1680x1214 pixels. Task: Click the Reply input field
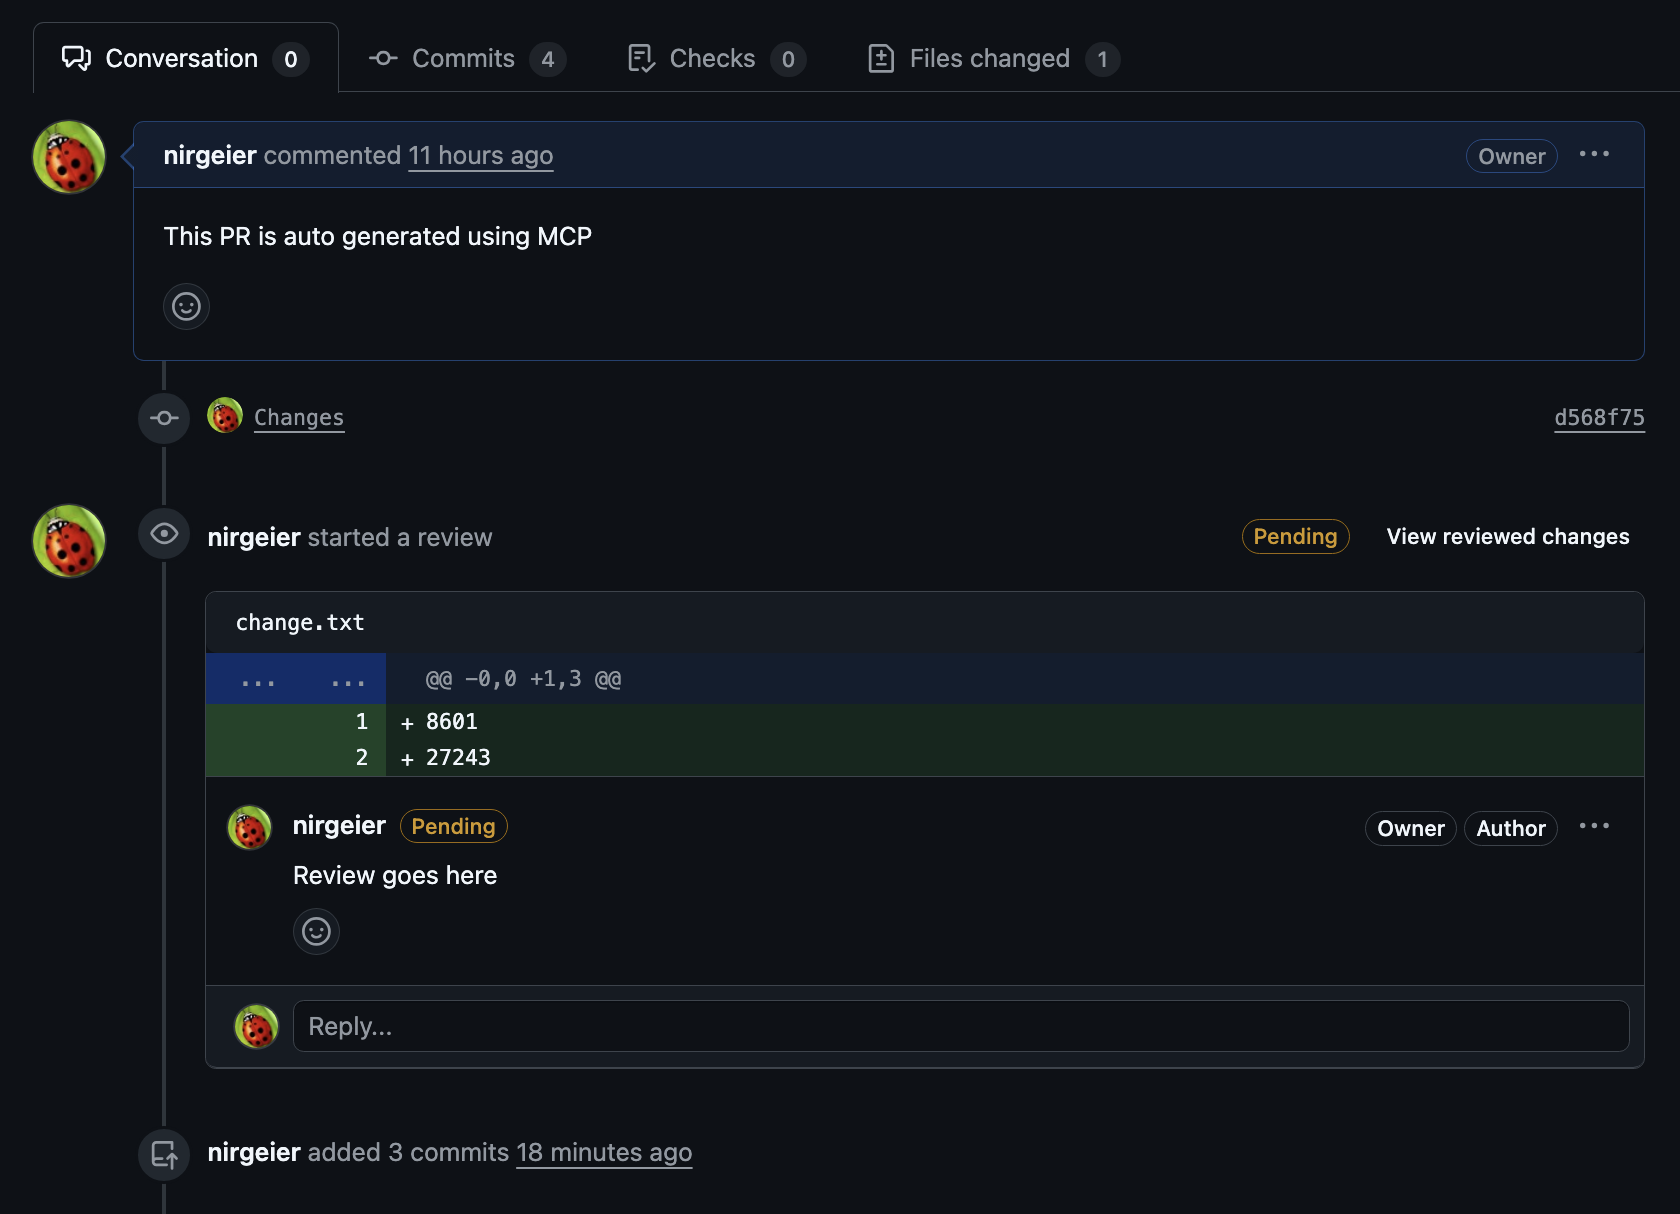[x=961, y=1026]
